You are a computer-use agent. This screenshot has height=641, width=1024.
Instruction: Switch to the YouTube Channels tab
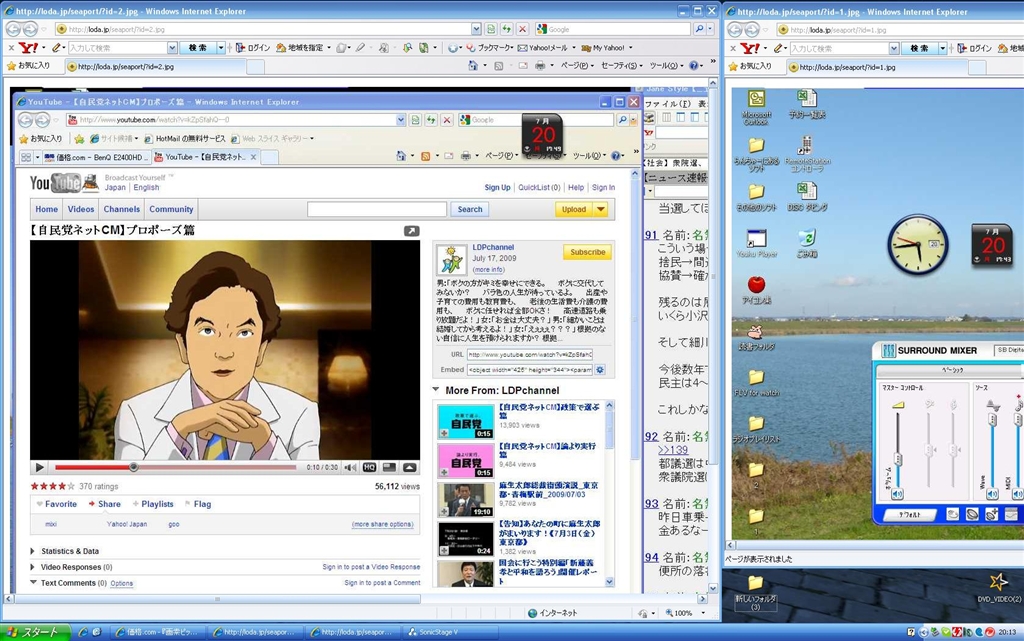click(x=121, y=210)
